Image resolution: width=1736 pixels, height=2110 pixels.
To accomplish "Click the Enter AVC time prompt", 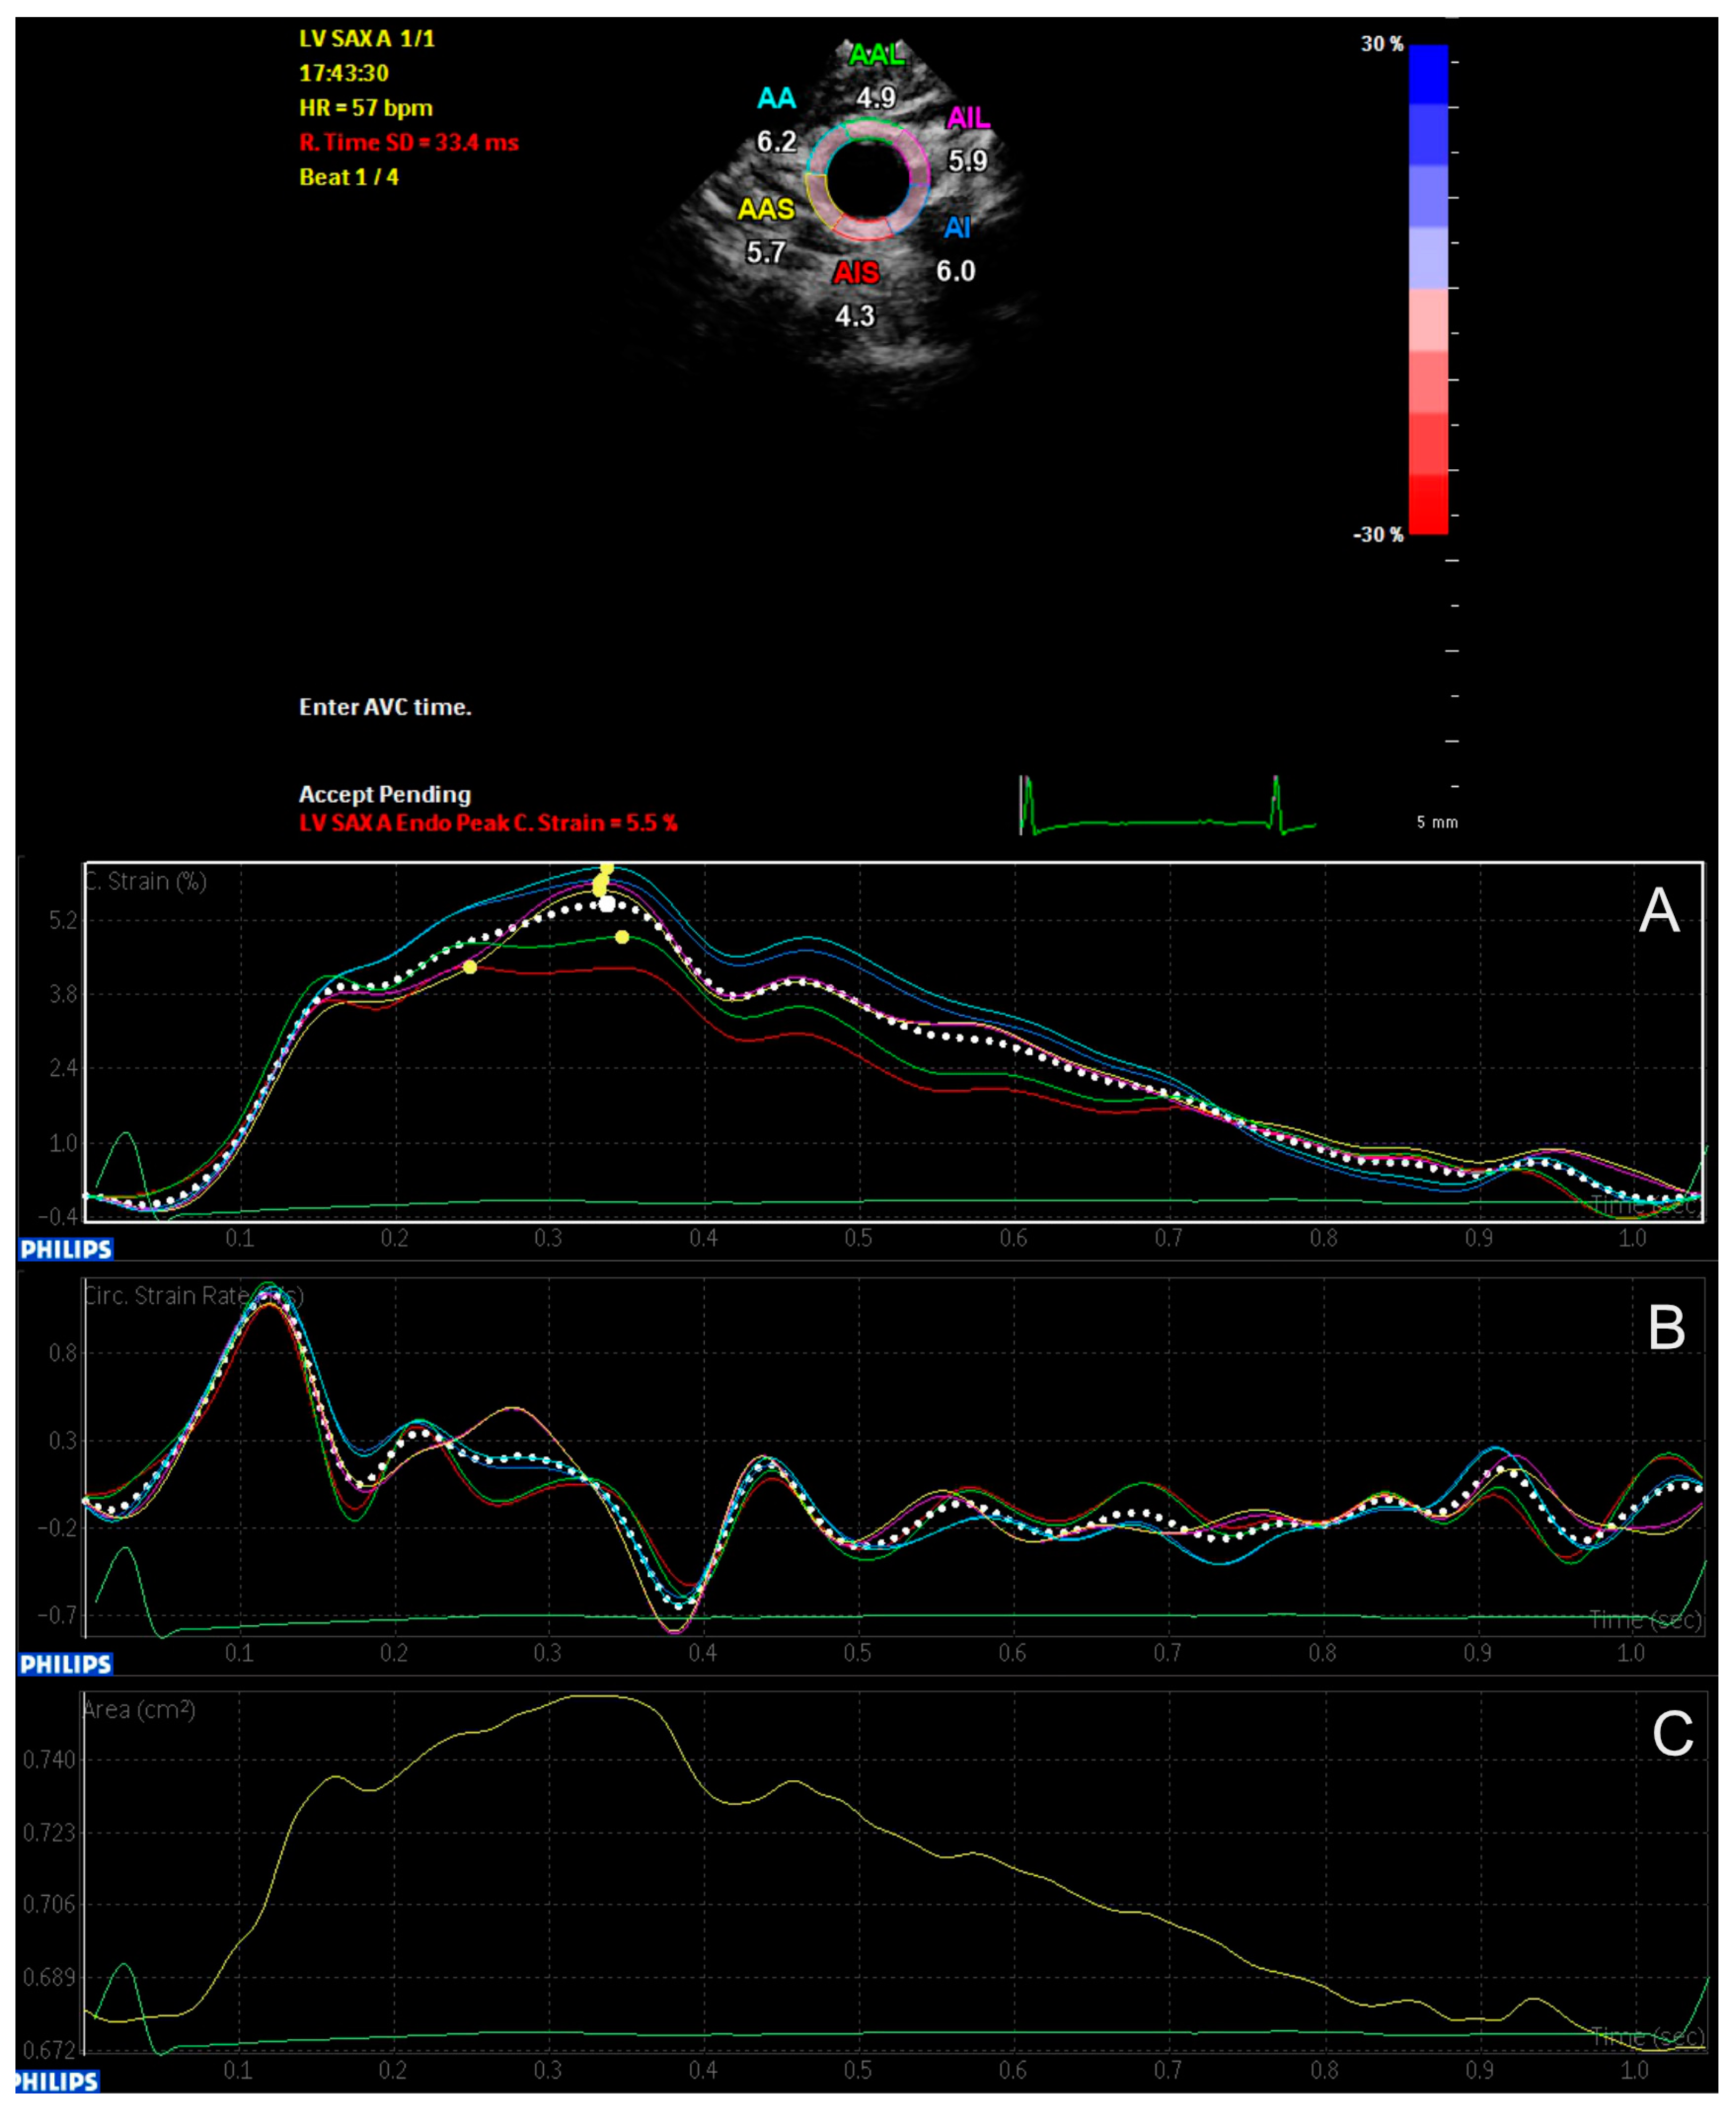I will (385, 707).
